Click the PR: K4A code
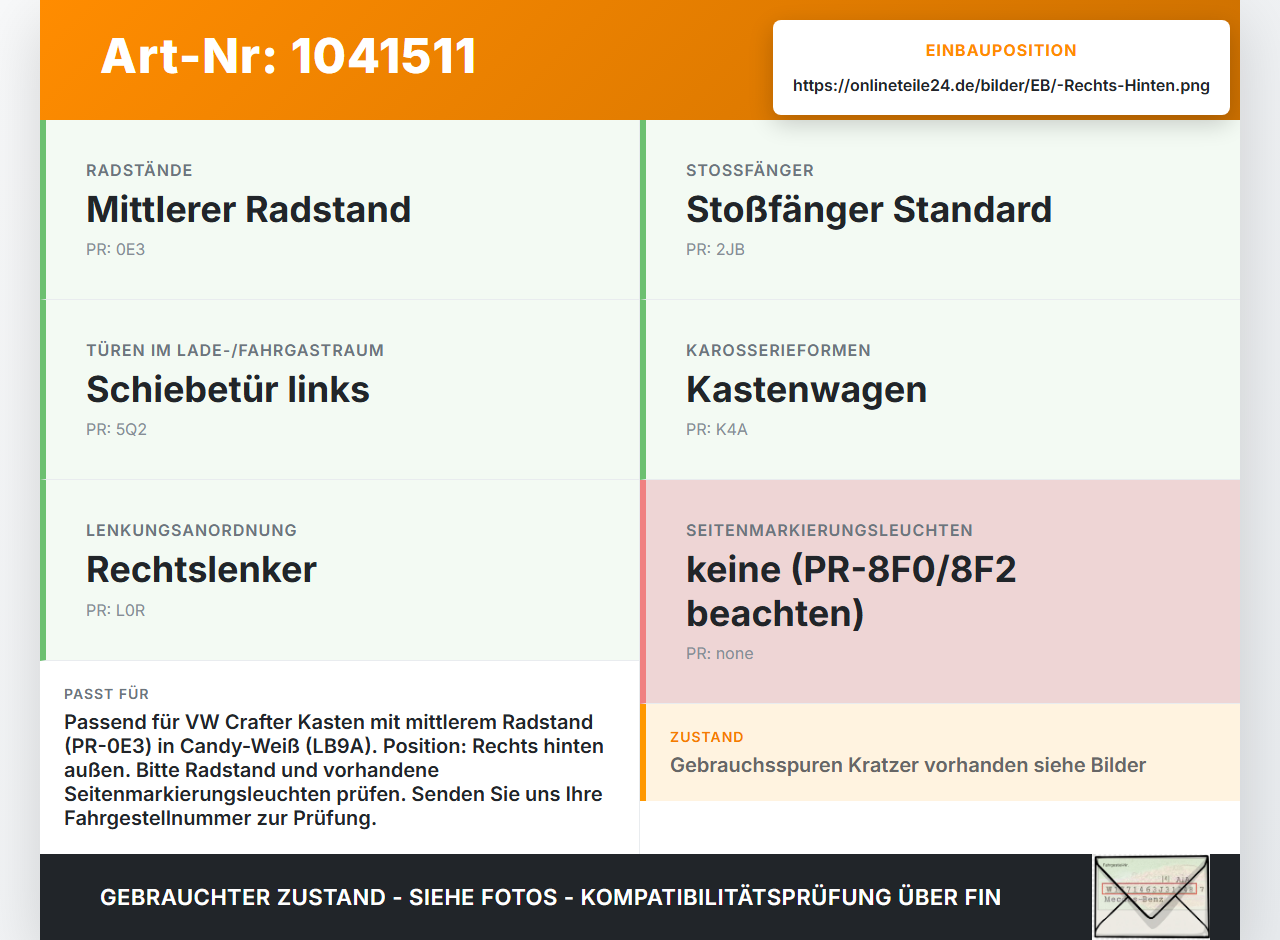 click(716, 429)
